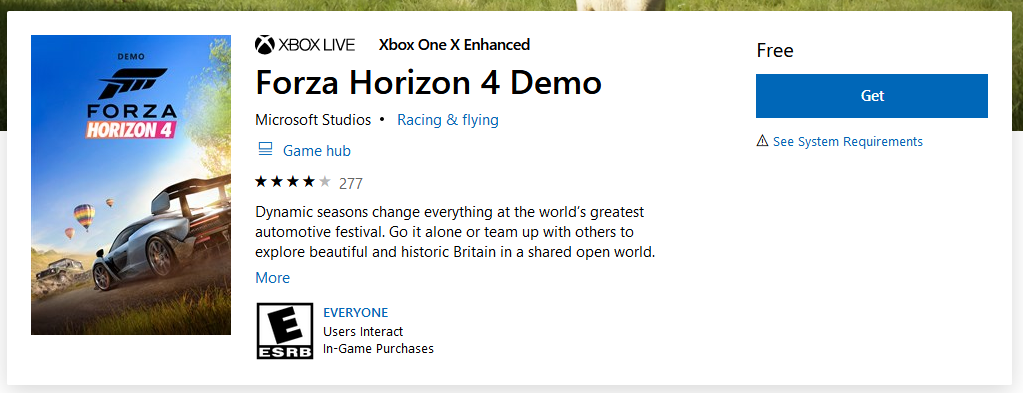Click the Free price label

tap(775, 51)
